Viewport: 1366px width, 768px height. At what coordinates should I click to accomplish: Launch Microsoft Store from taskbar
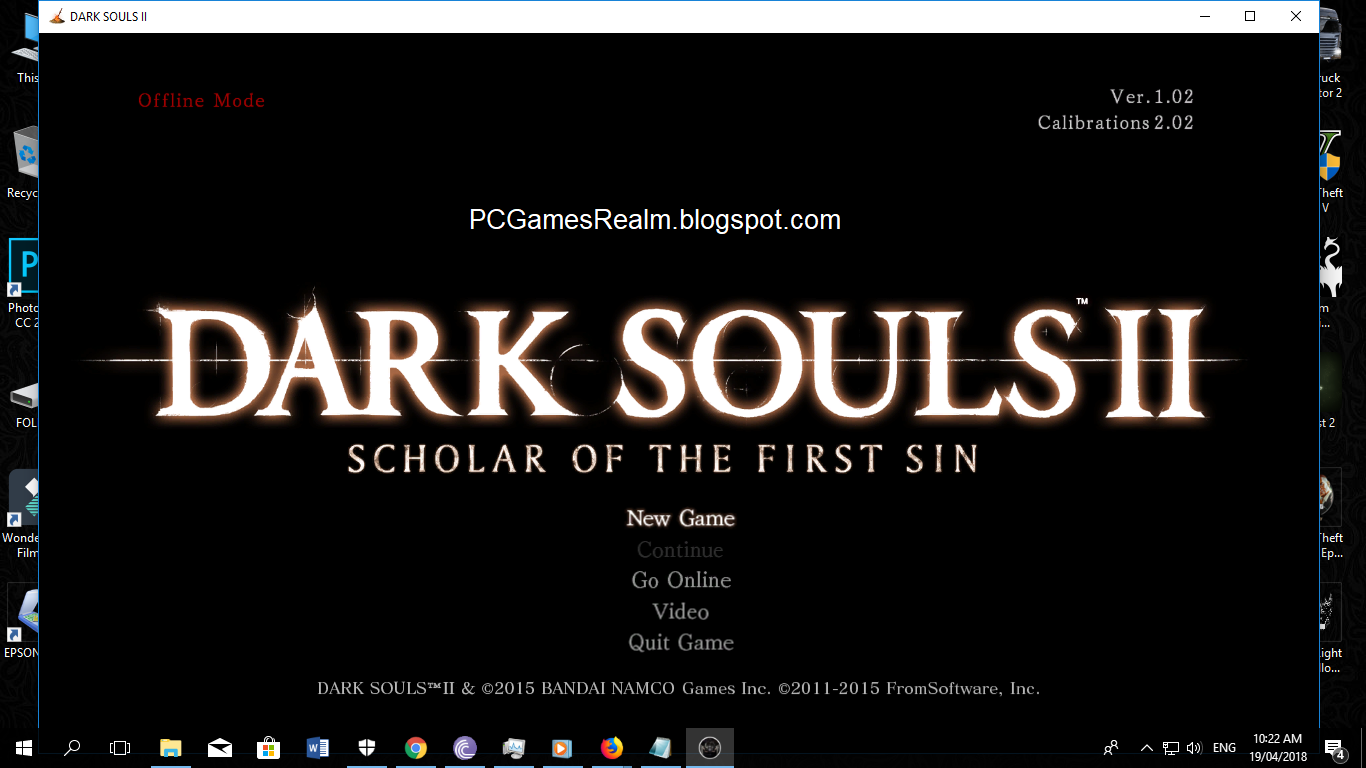point(268,748)
